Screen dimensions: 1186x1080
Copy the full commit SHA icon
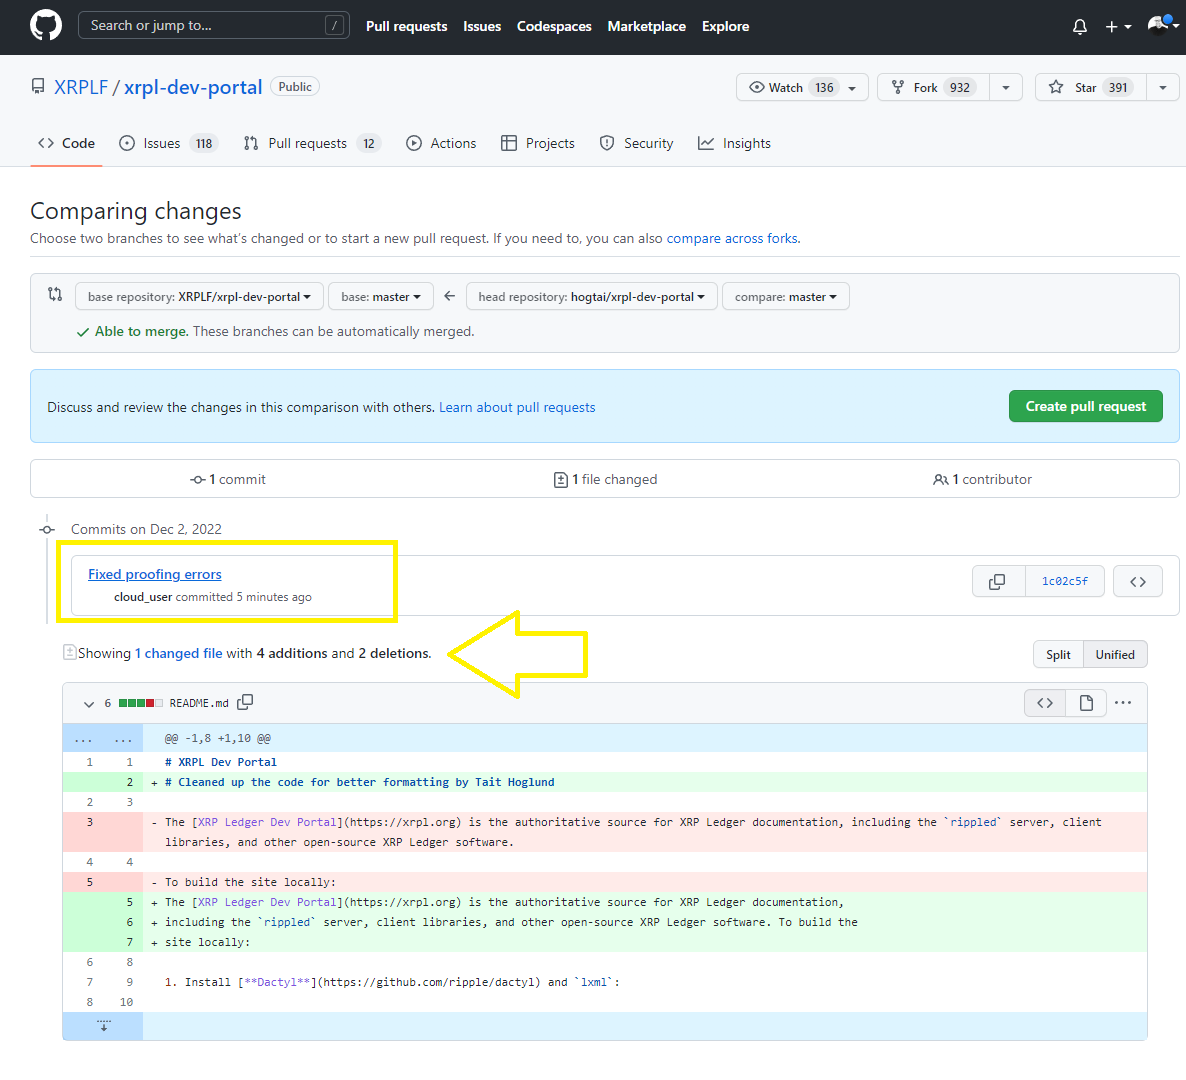(998, 581)
